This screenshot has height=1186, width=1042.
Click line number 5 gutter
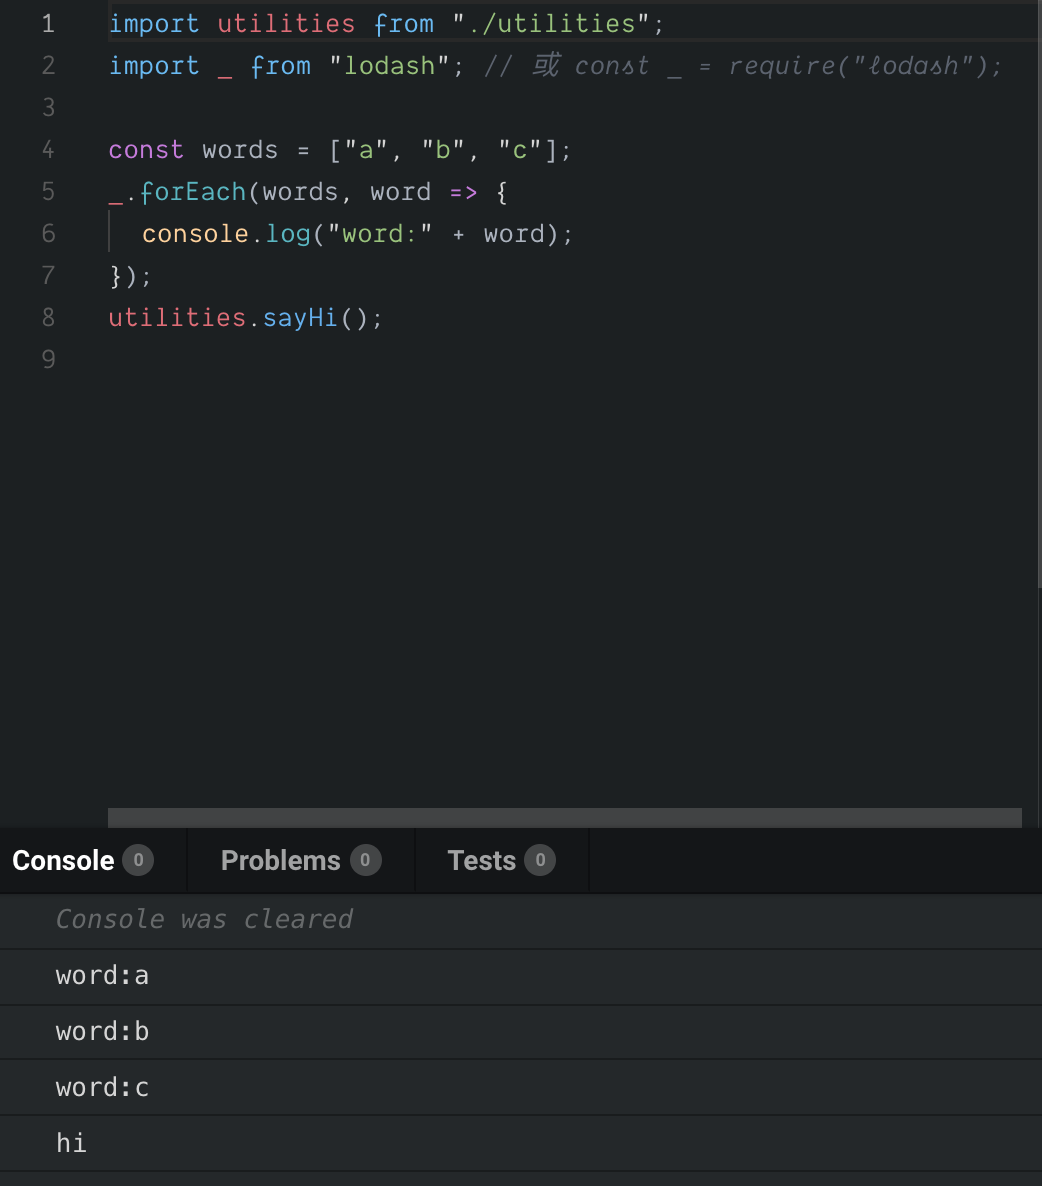point(47,191)
